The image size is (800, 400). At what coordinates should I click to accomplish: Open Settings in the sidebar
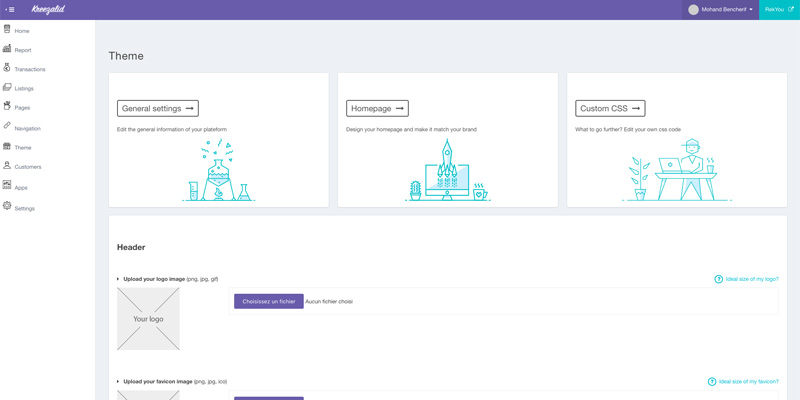pos(24,209)
